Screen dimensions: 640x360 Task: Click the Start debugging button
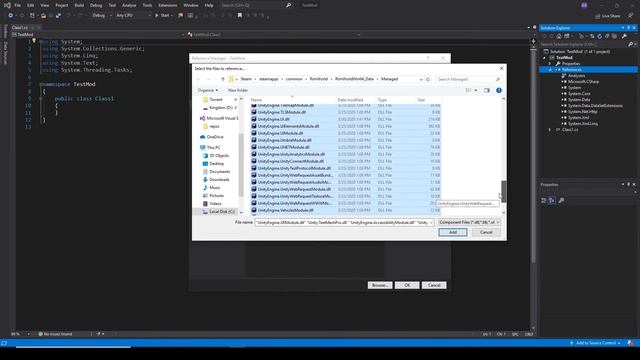click(163, 16)
